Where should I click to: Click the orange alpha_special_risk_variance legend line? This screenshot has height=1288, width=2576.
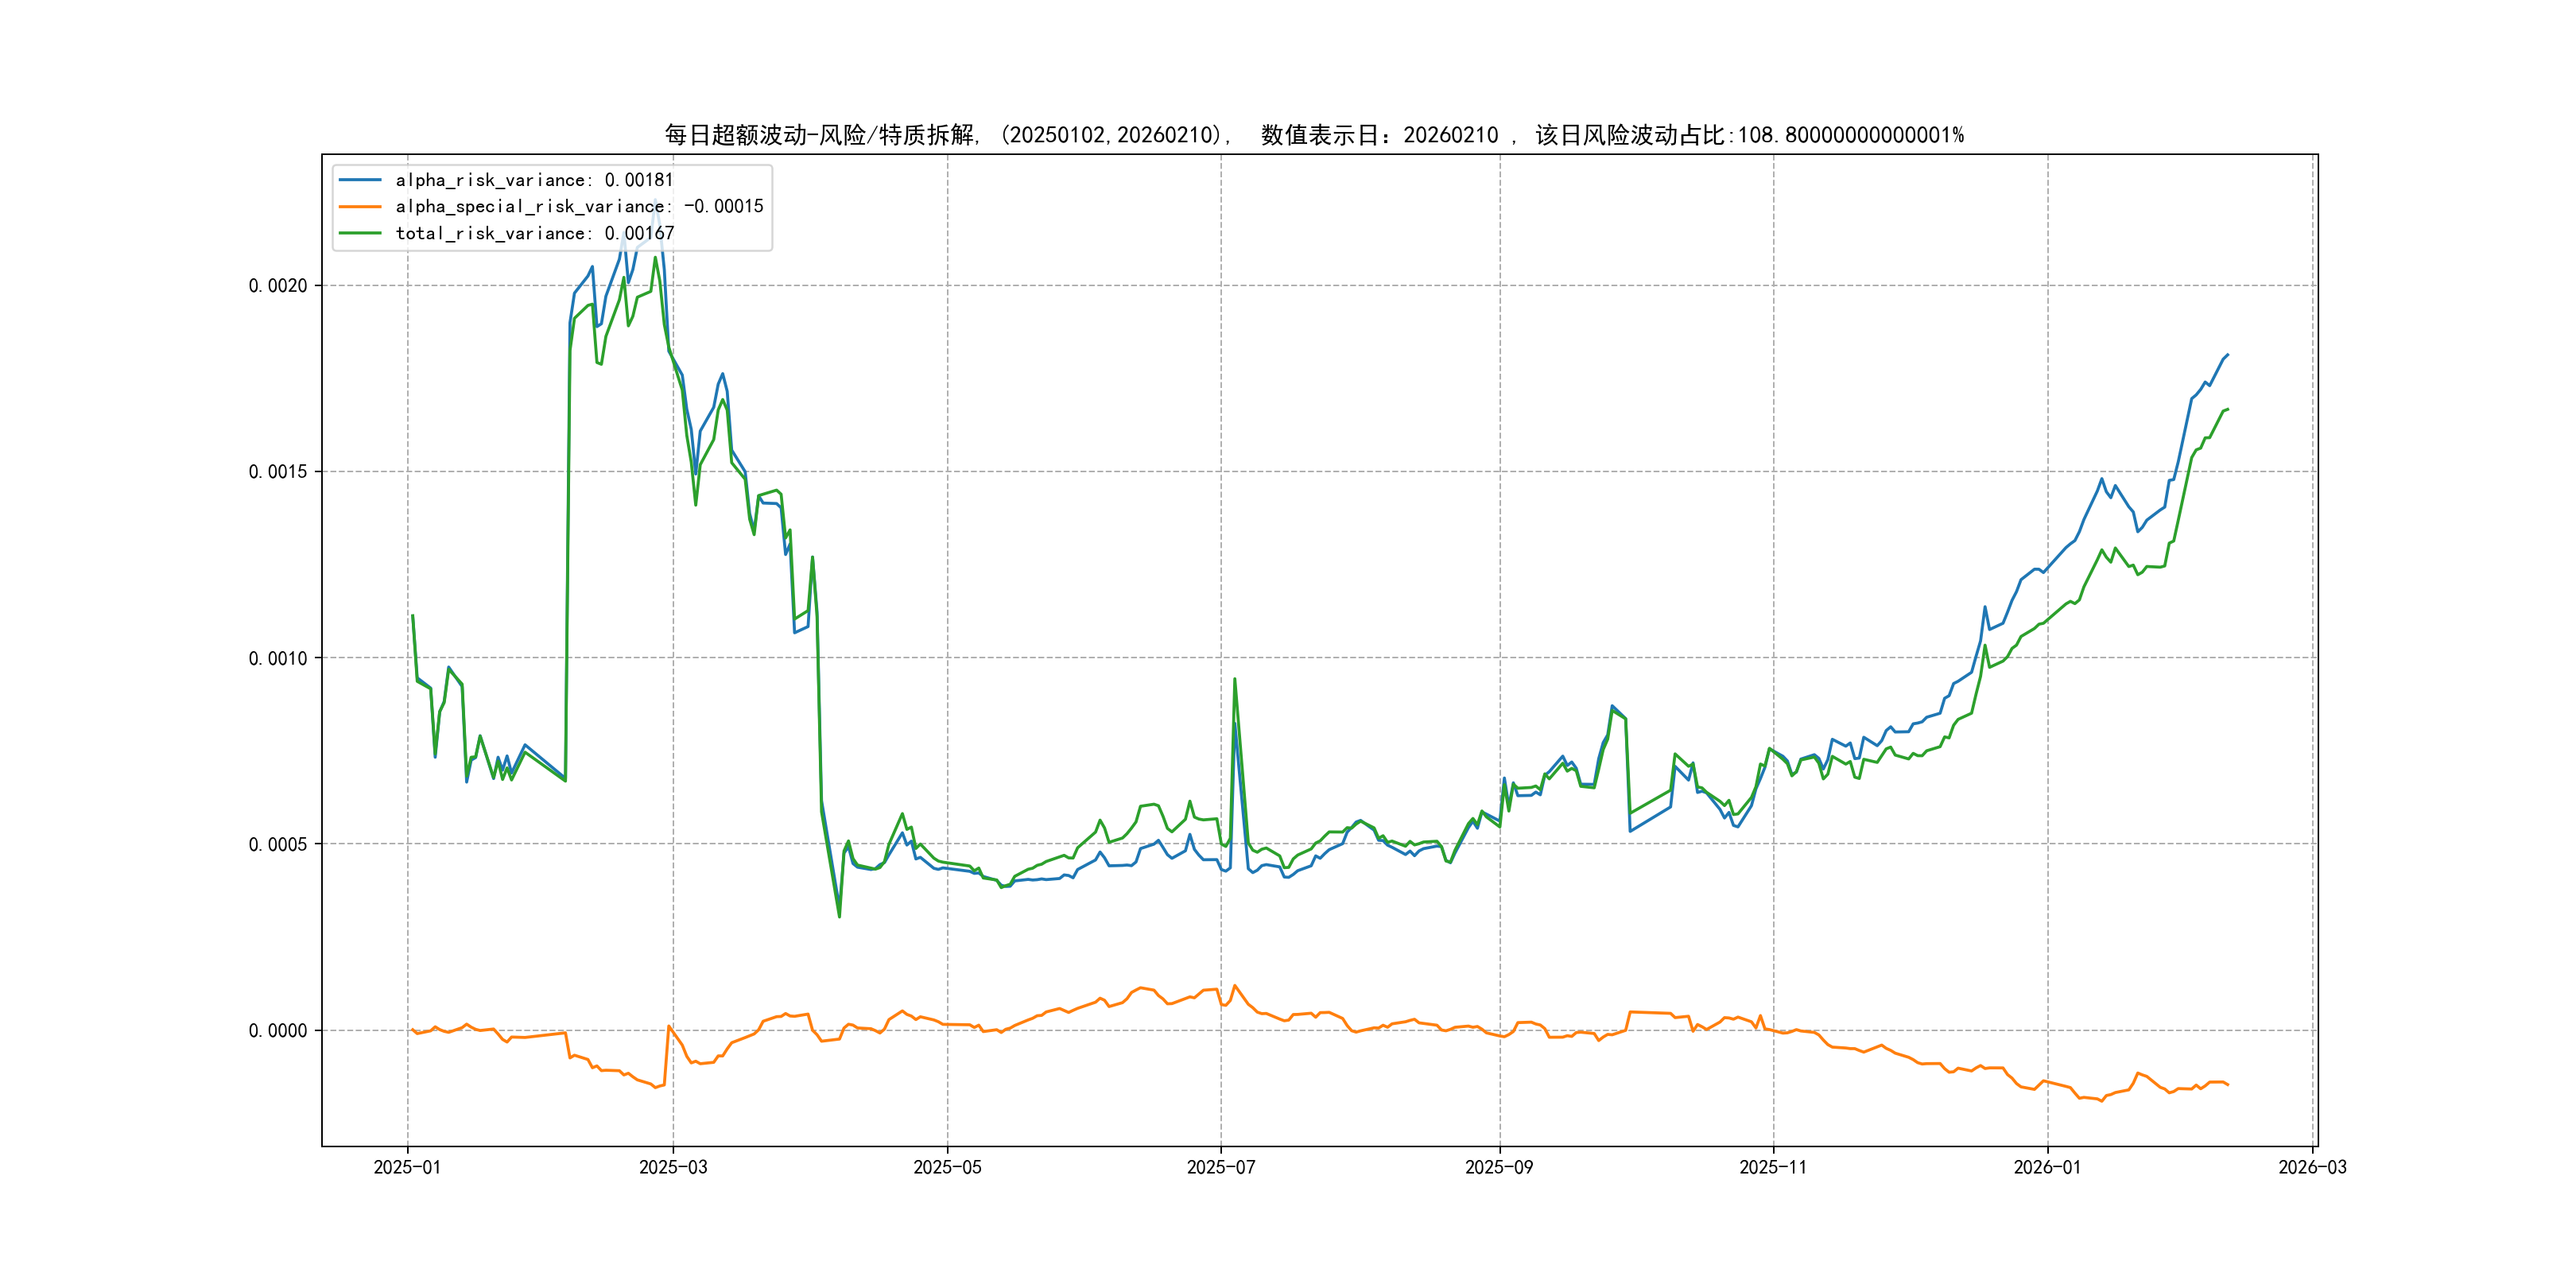coord(360,207)
